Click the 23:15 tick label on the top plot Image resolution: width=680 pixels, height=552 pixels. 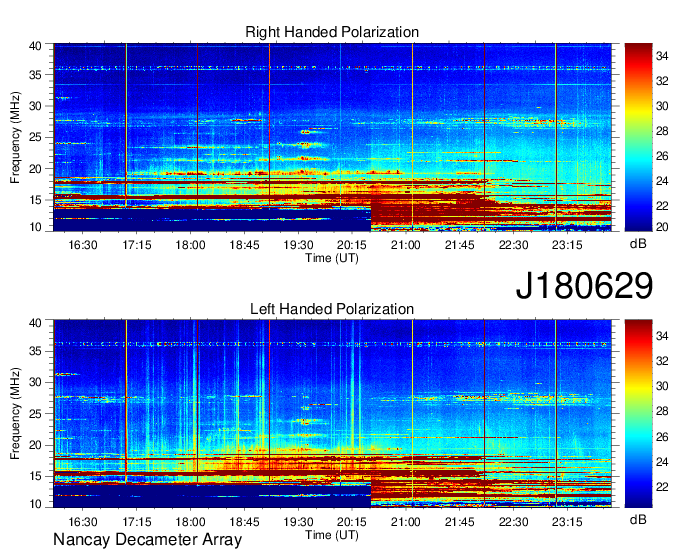(567, 245)
